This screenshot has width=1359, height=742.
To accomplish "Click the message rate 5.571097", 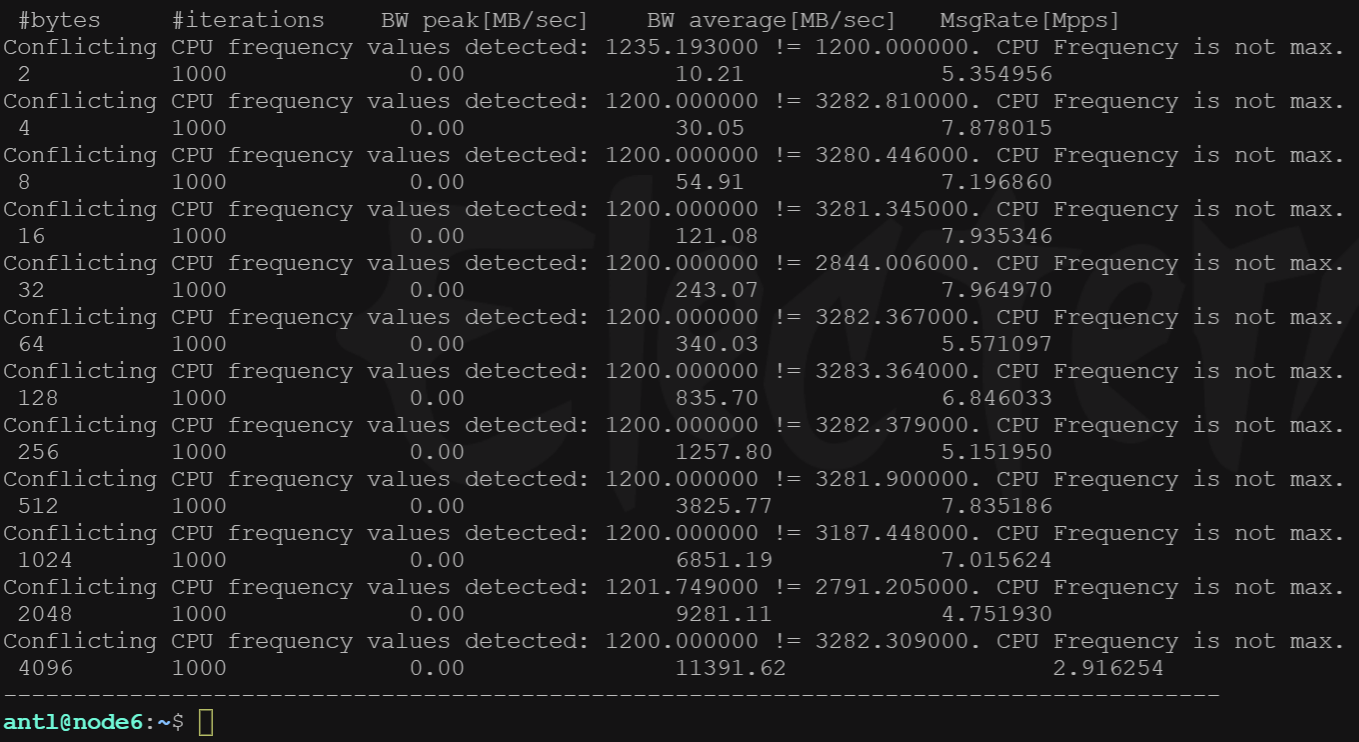I will point(997,344).
